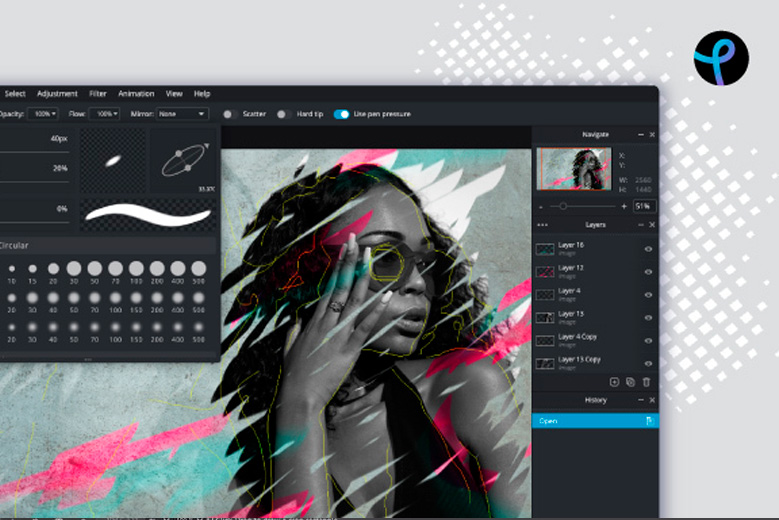The image size is (779, 520).
Task: Click the zoom in plus in Navigate
Action: pos(624,206)
